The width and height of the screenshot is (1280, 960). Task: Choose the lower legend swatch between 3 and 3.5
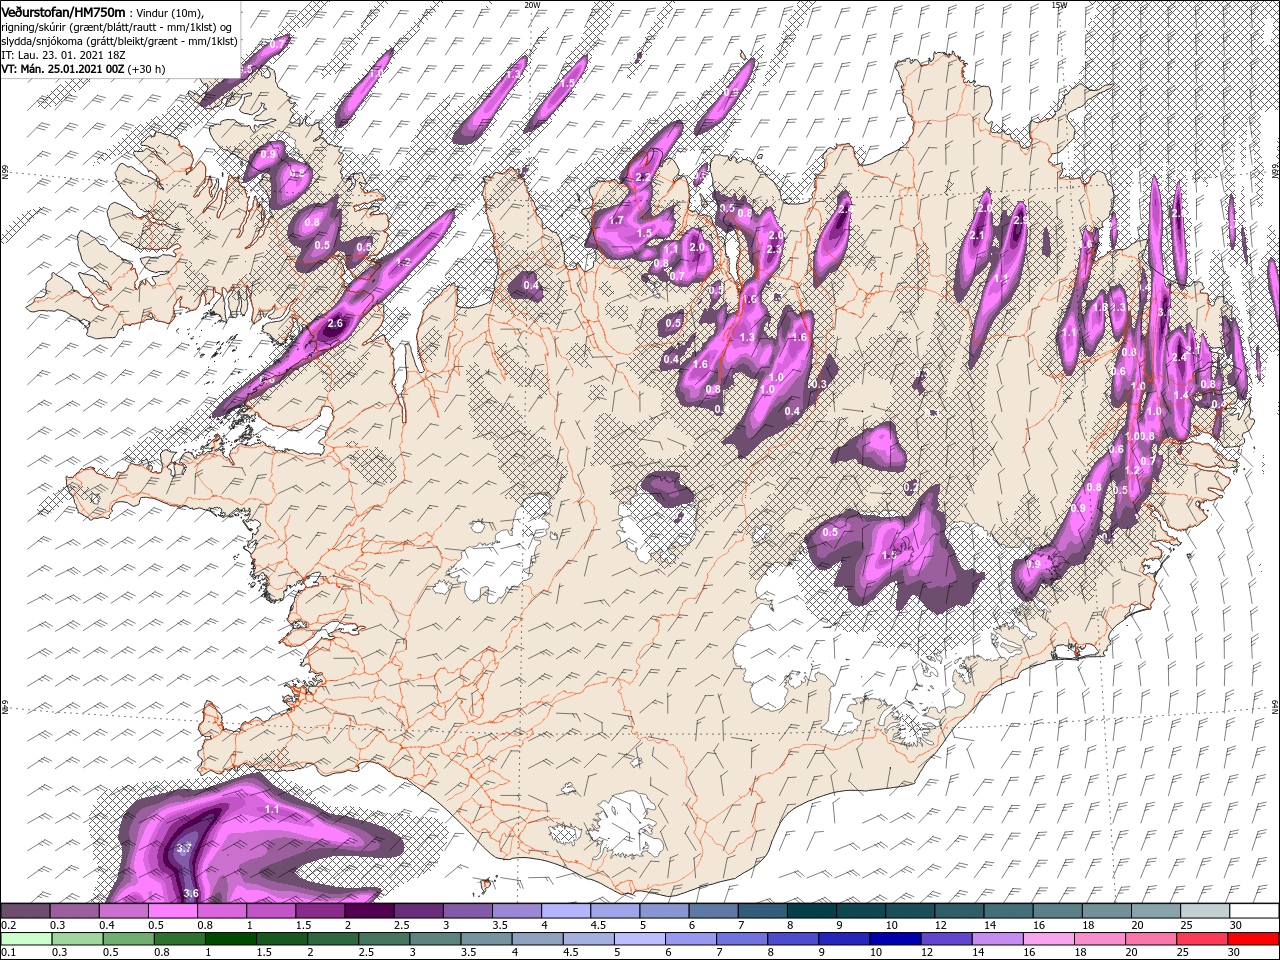tap(434, 939)
